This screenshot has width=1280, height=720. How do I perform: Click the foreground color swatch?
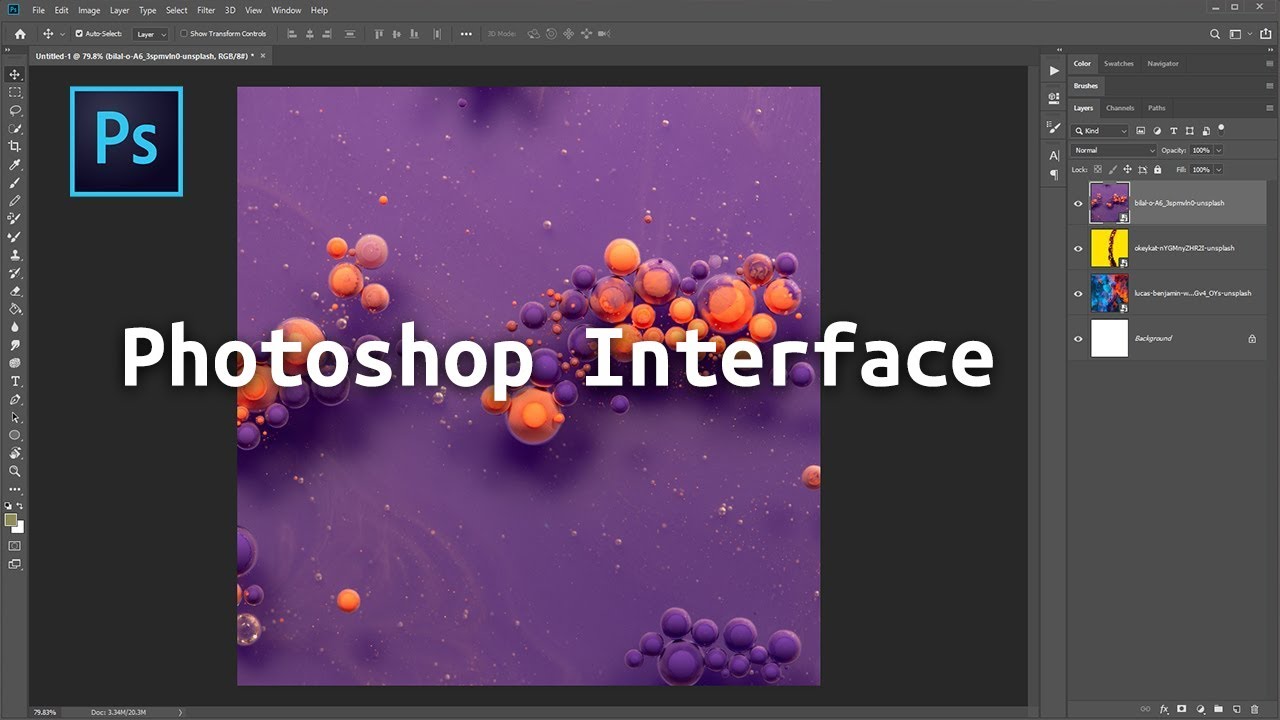[11, 520]
